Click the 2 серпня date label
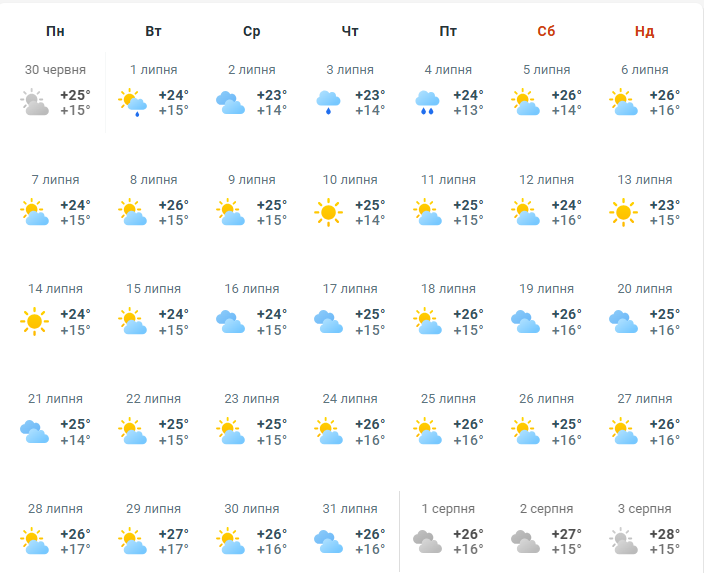The height and width of the screenshot is (573, 704). [x=546, y=509]
